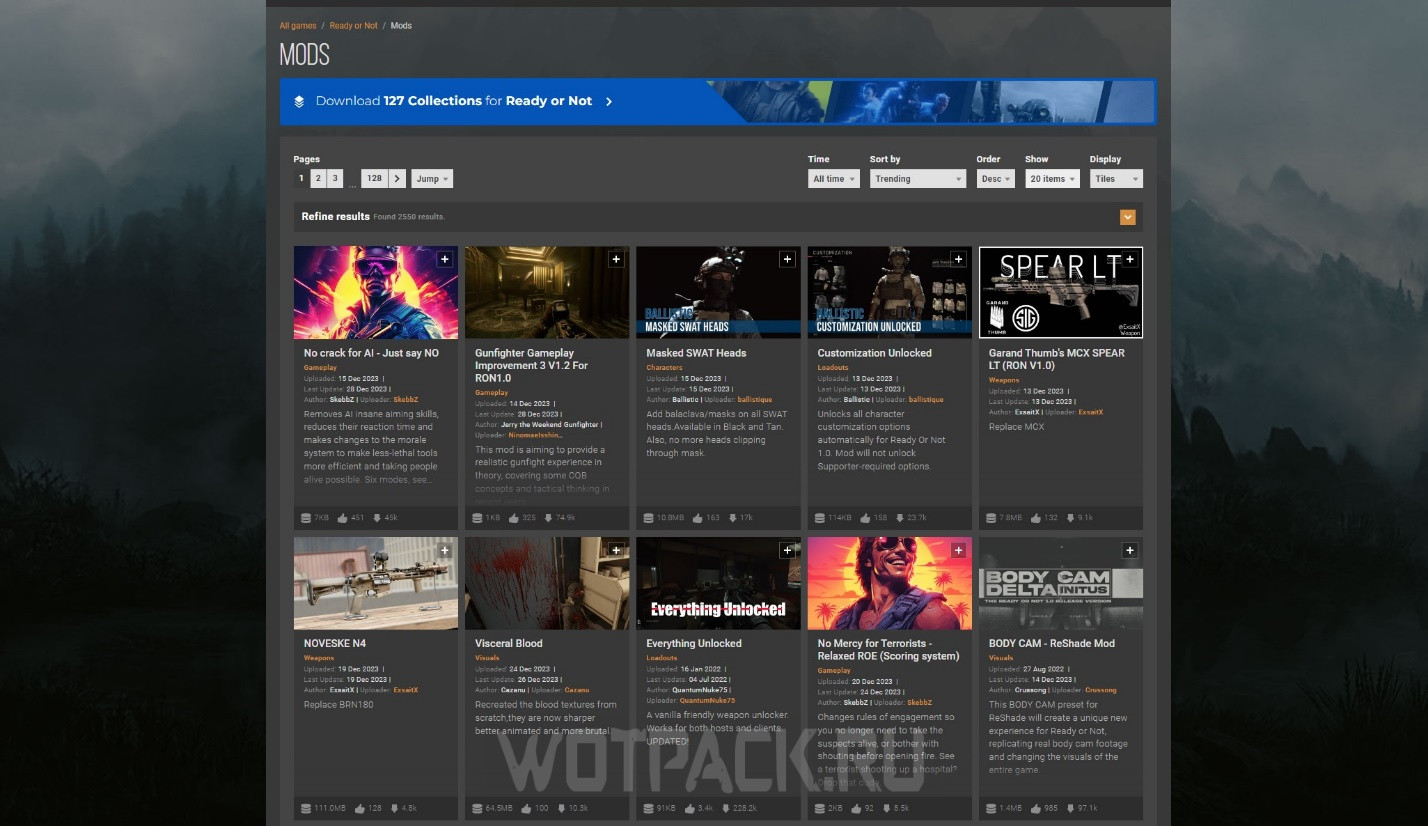Viewport: 1428px width, 826px height.
Task: Click the plus icon on BODY CAM tile
Action: pyautogui.click(x=1129, y=550)
